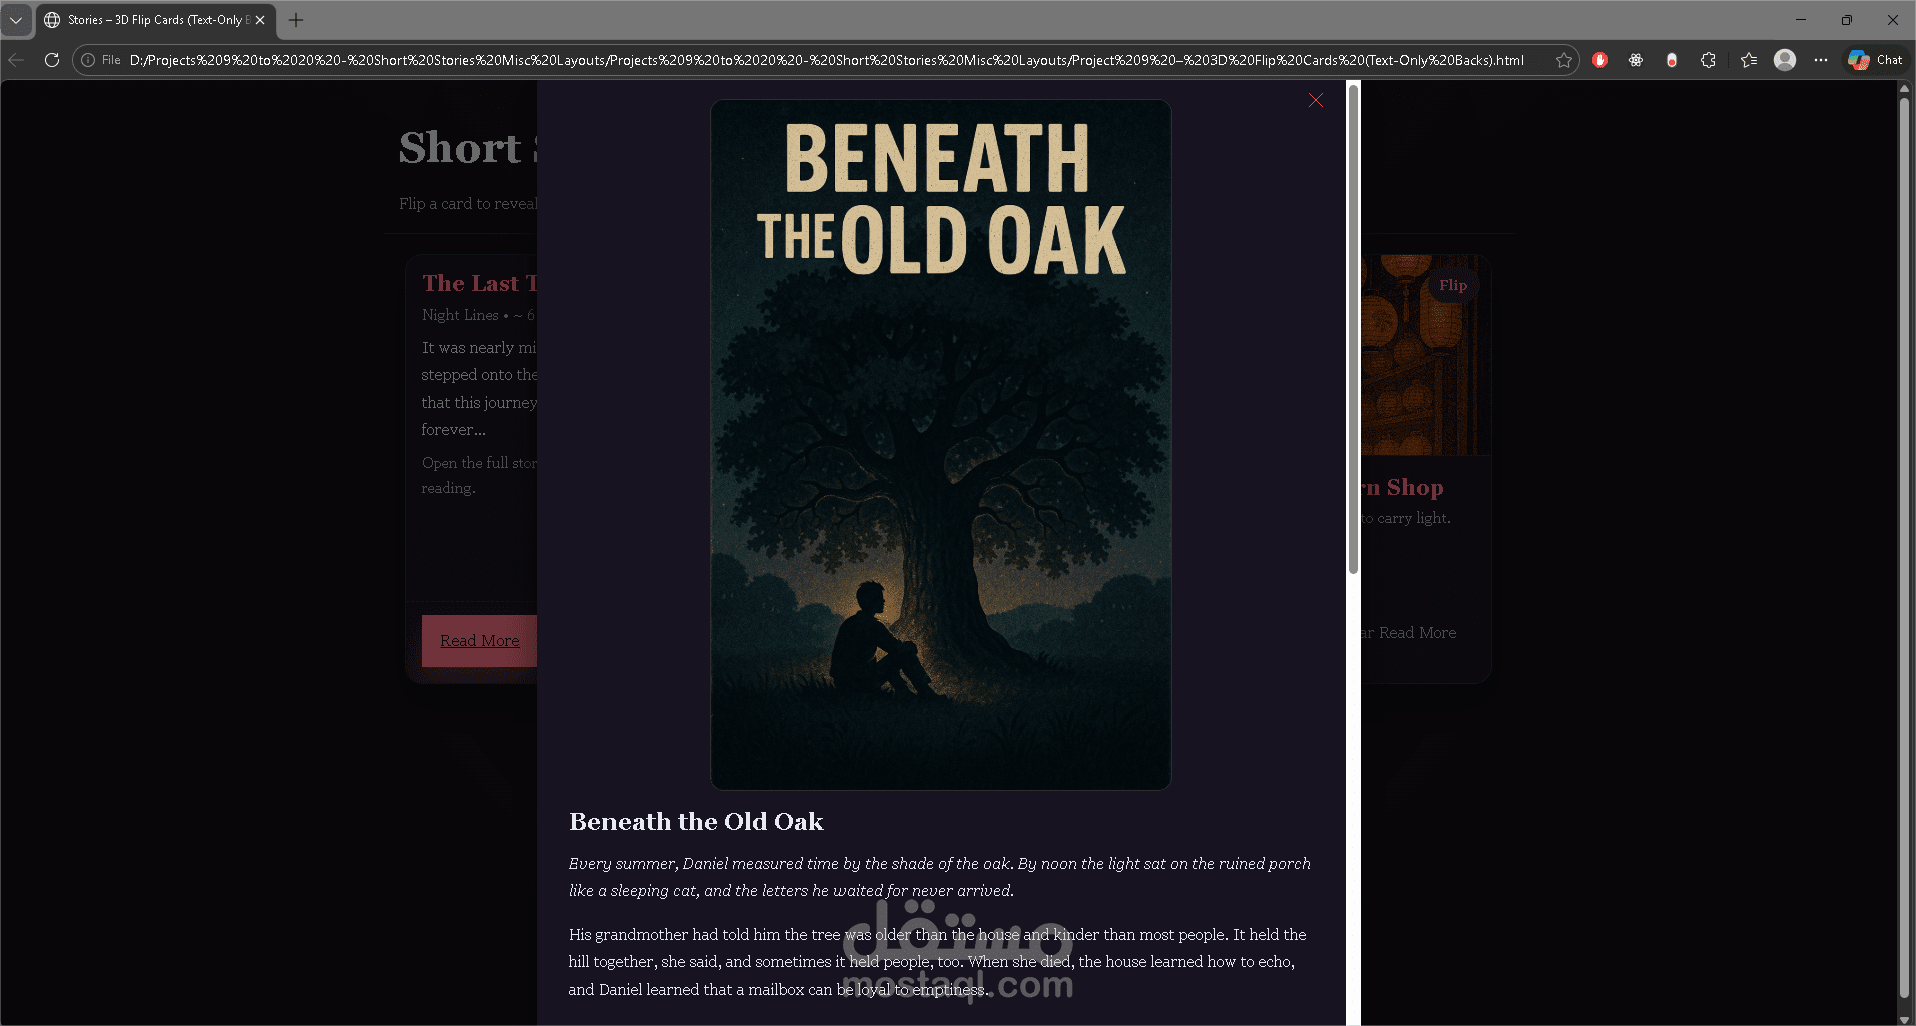The image size is (1916, 1026).
Task: Click the red record extension icon
Action: click(1672, 60)
